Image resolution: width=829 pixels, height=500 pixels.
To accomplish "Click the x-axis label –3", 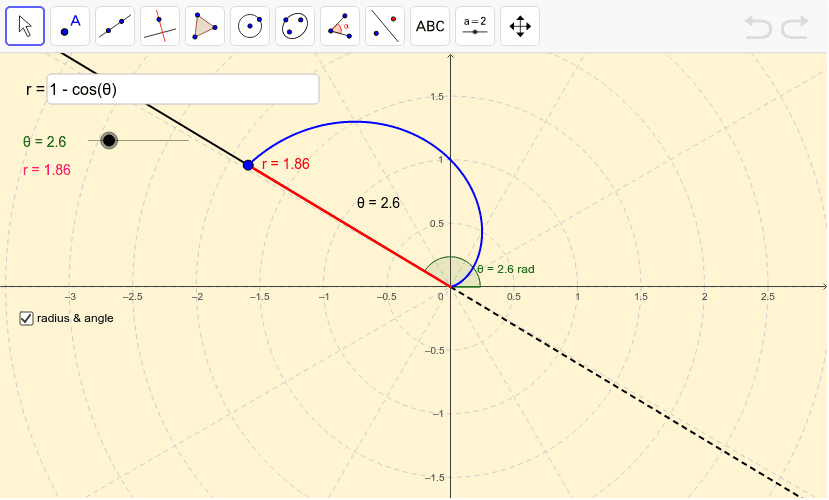I will pos(70,297).
